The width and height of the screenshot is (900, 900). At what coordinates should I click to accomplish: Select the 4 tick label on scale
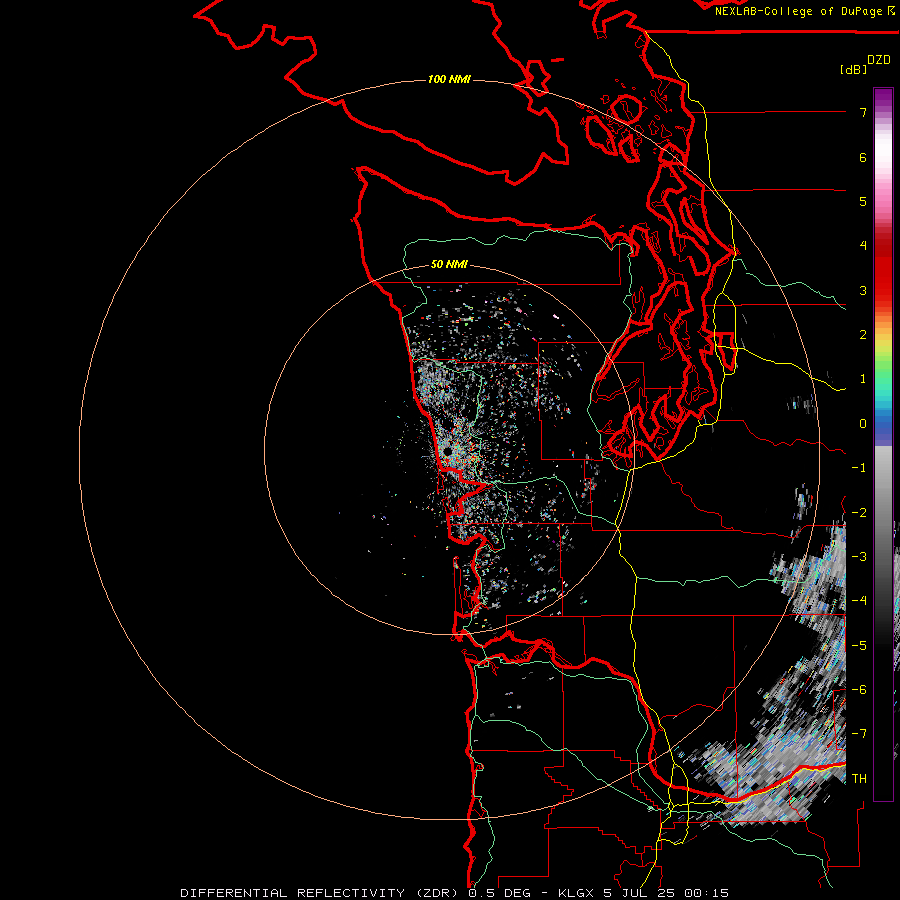point(863,246)
